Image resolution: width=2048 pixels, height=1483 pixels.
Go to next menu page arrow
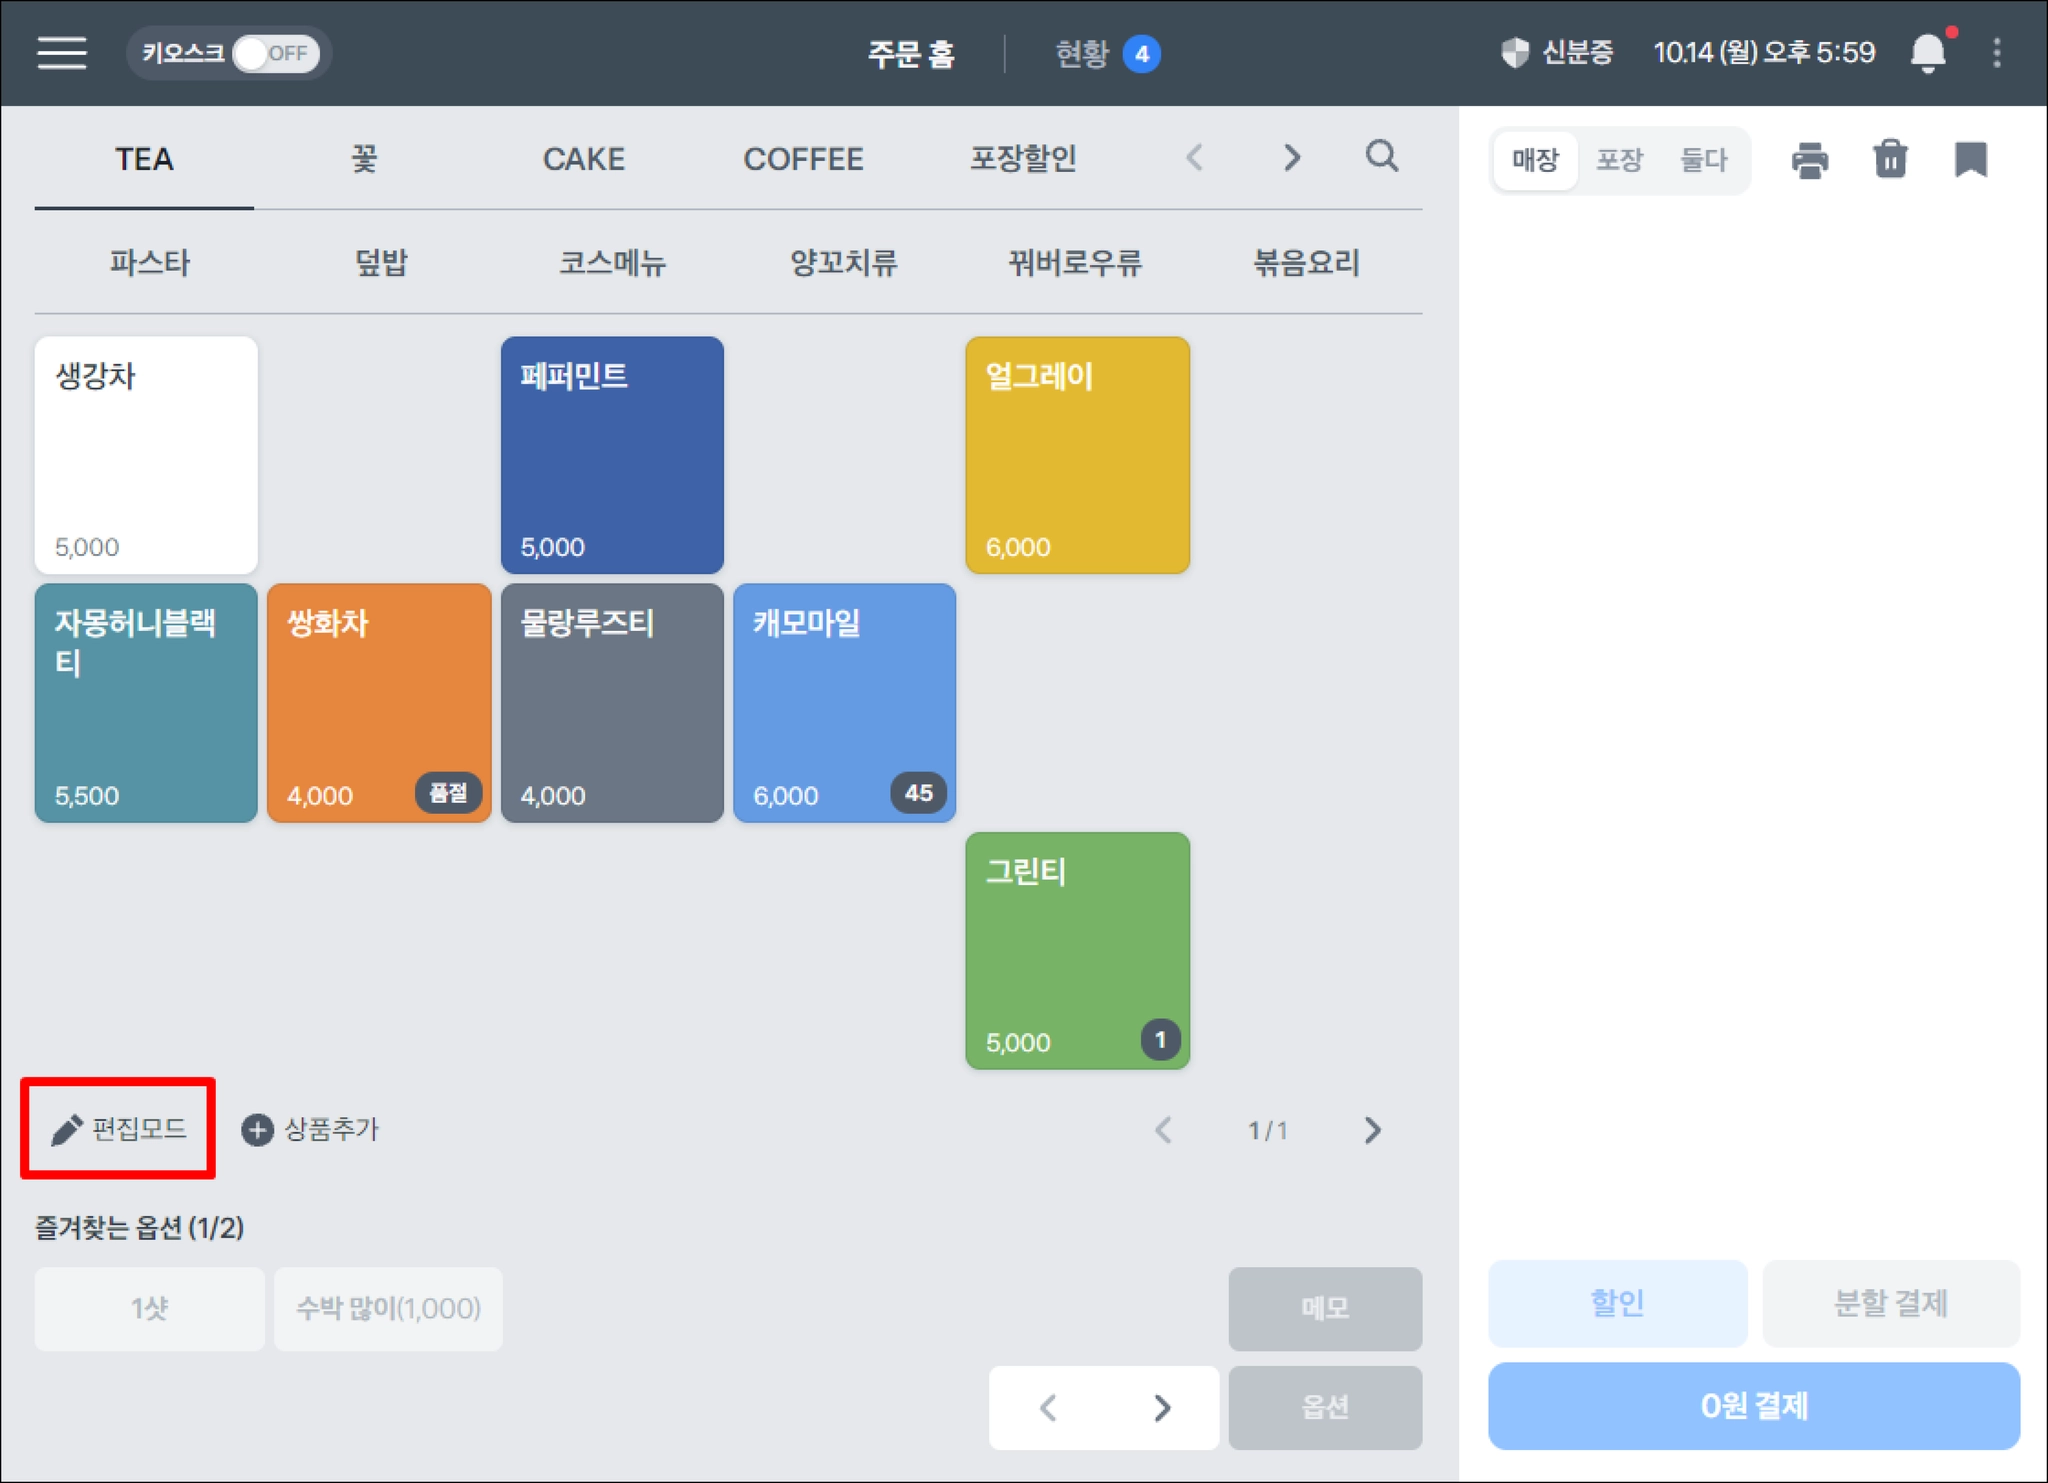(1372, 1130)
